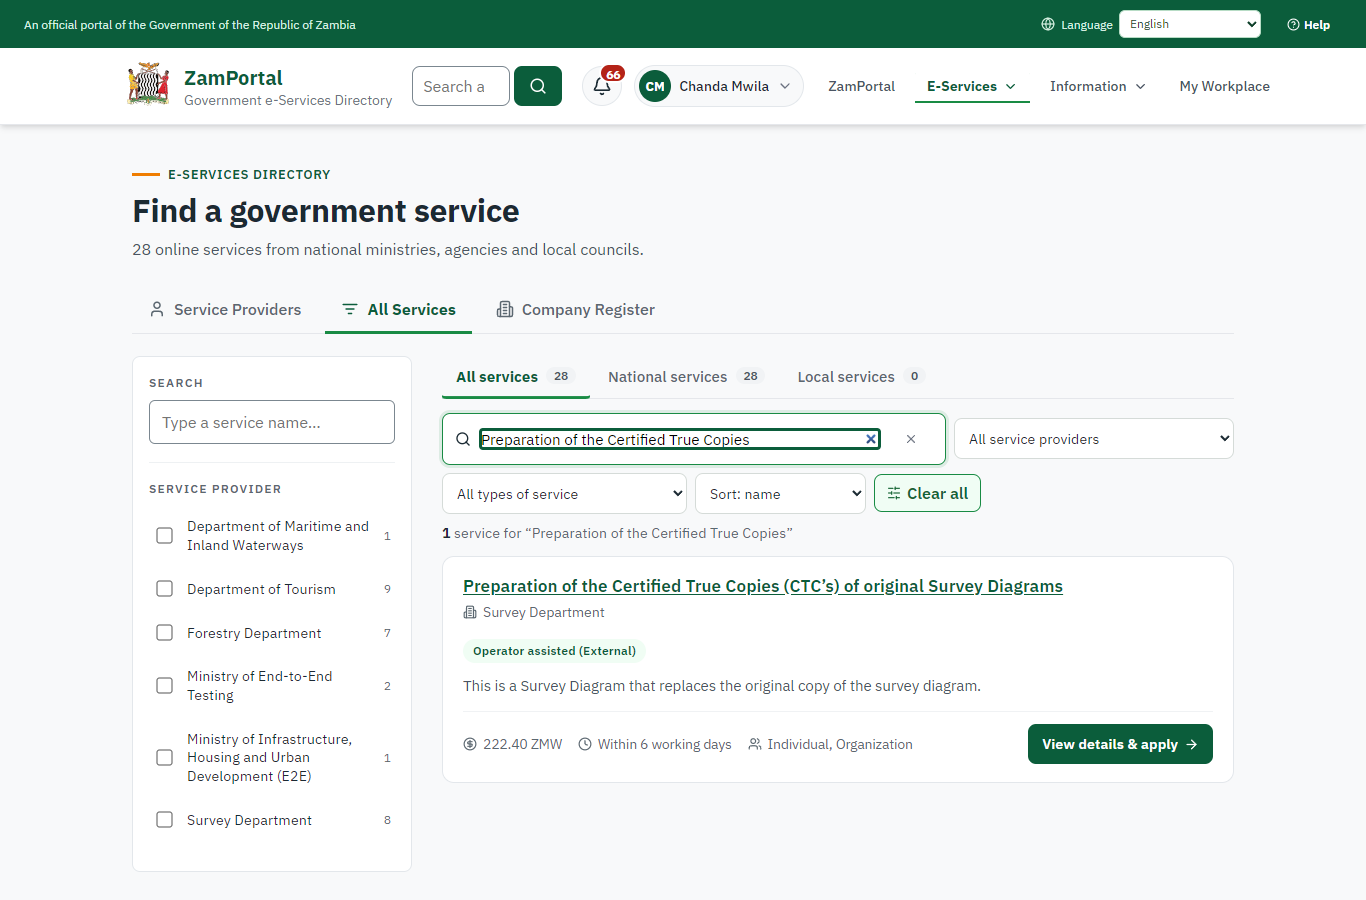Expand the E-Services menu
Viewport: 1366px width, 900px height.
point(972,86)
